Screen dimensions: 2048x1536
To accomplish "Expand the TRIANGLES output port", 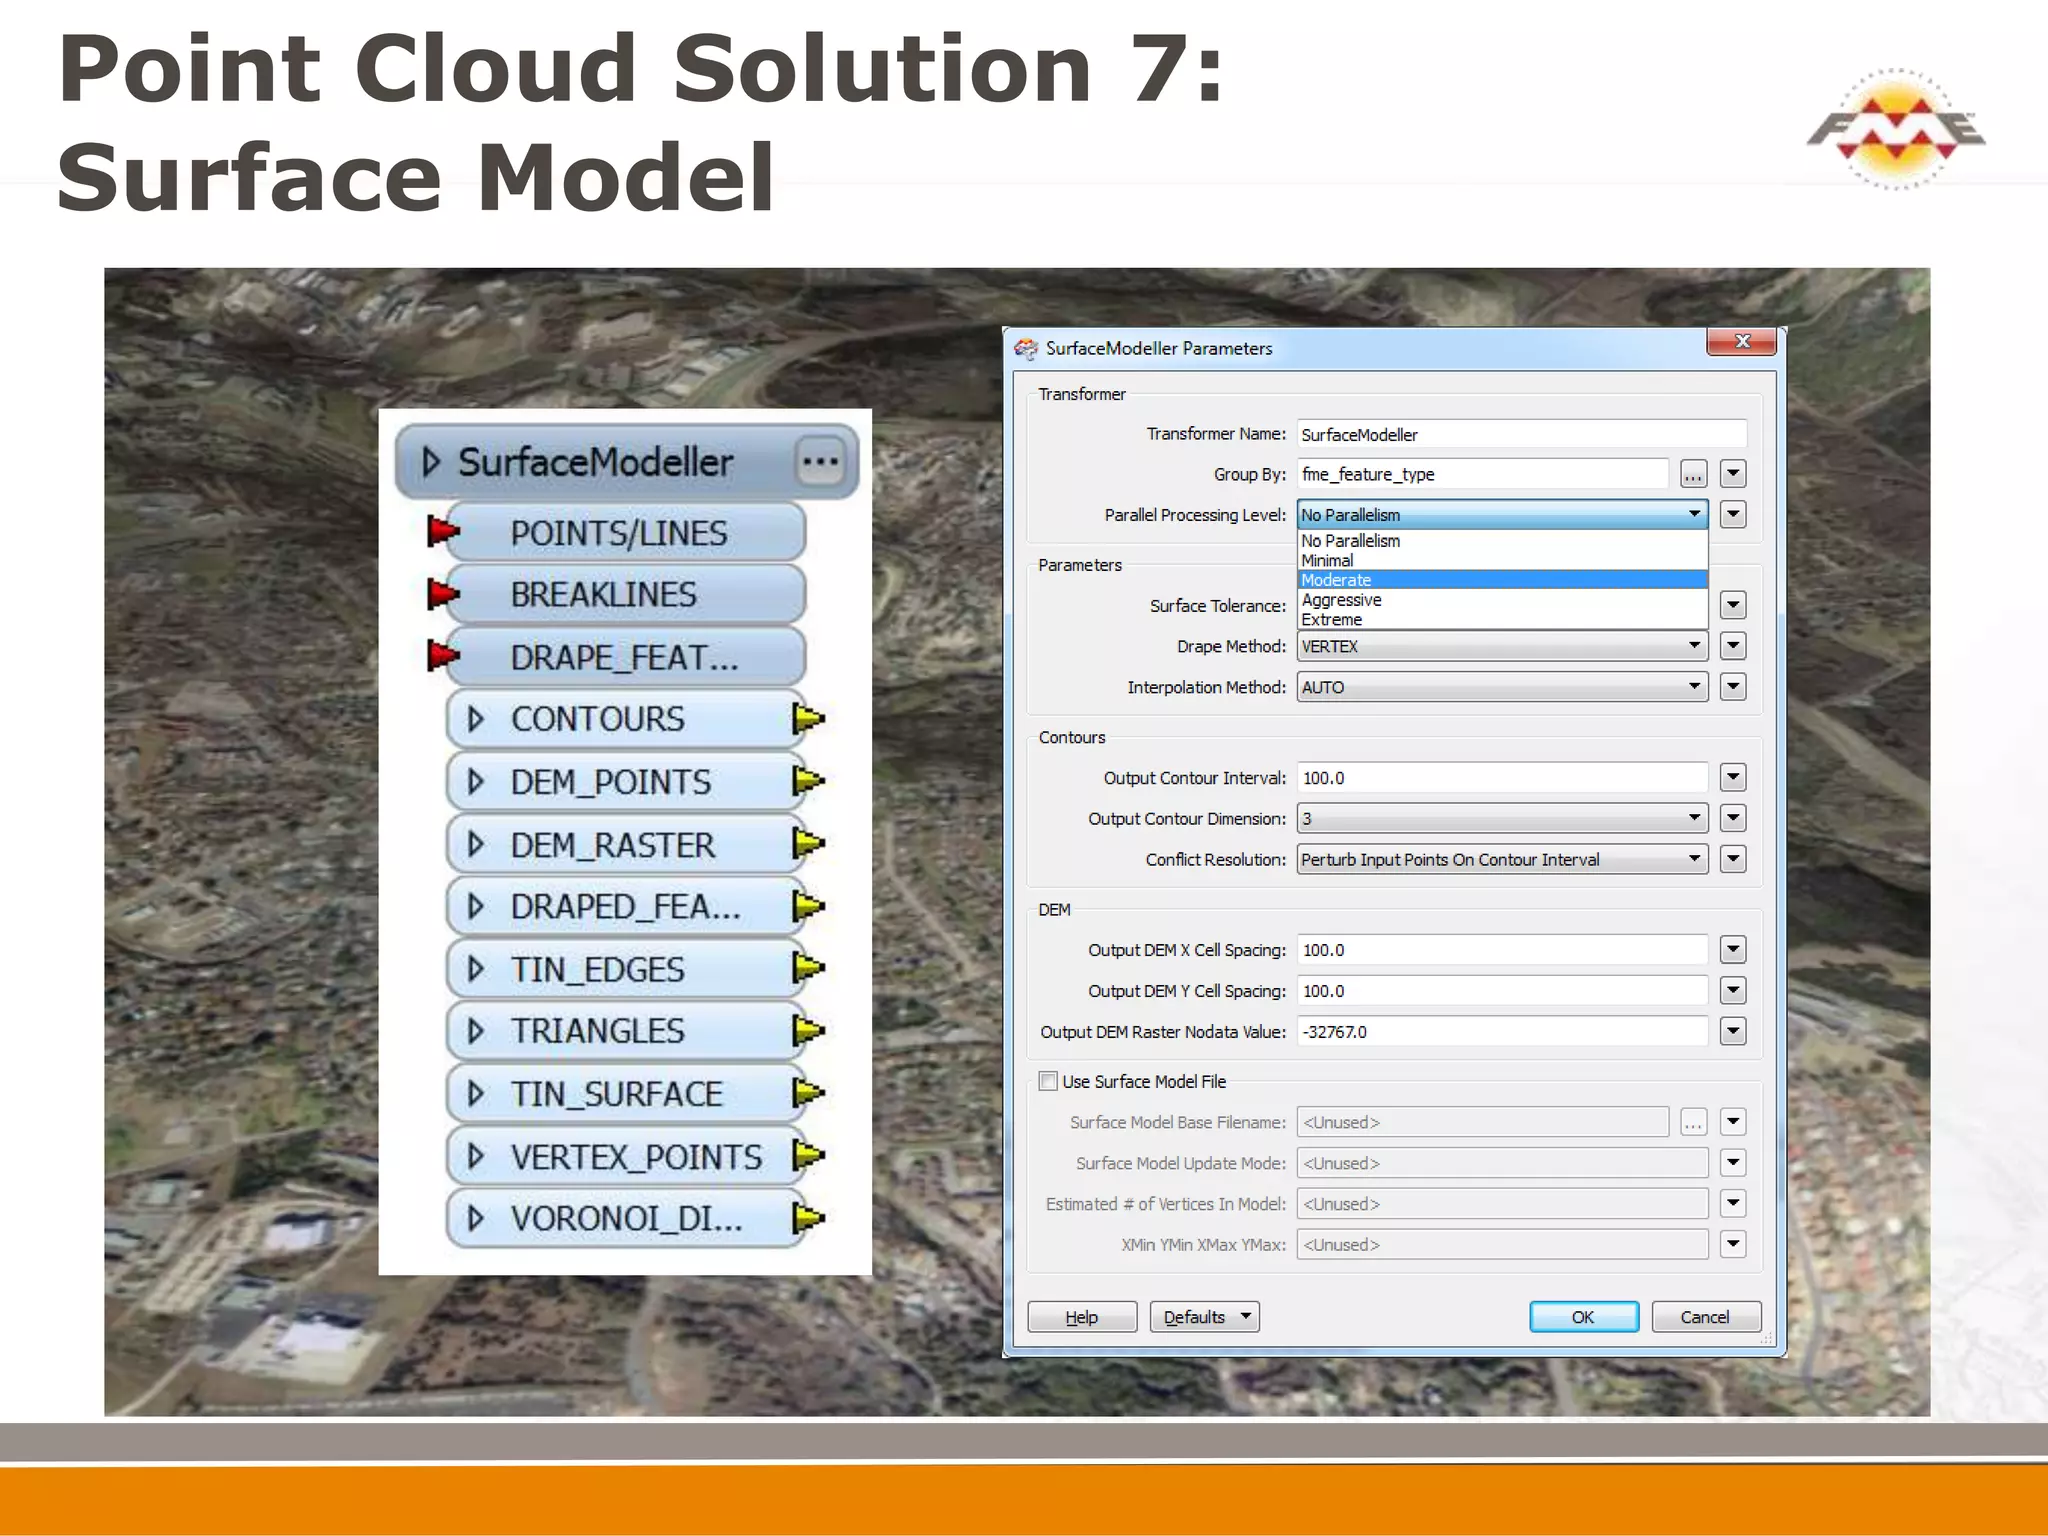I will [x=476, y=1030].
